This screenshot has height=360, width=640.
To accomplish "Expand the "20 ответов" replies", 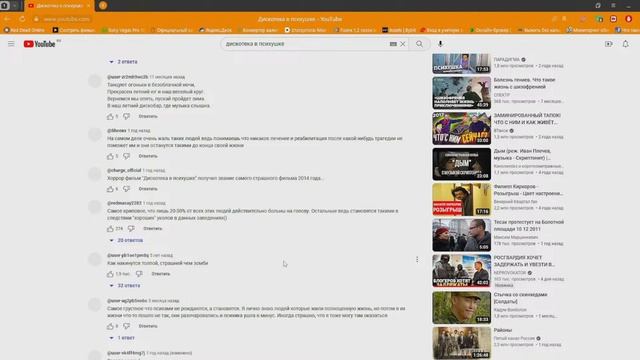I will pos(126,240).
